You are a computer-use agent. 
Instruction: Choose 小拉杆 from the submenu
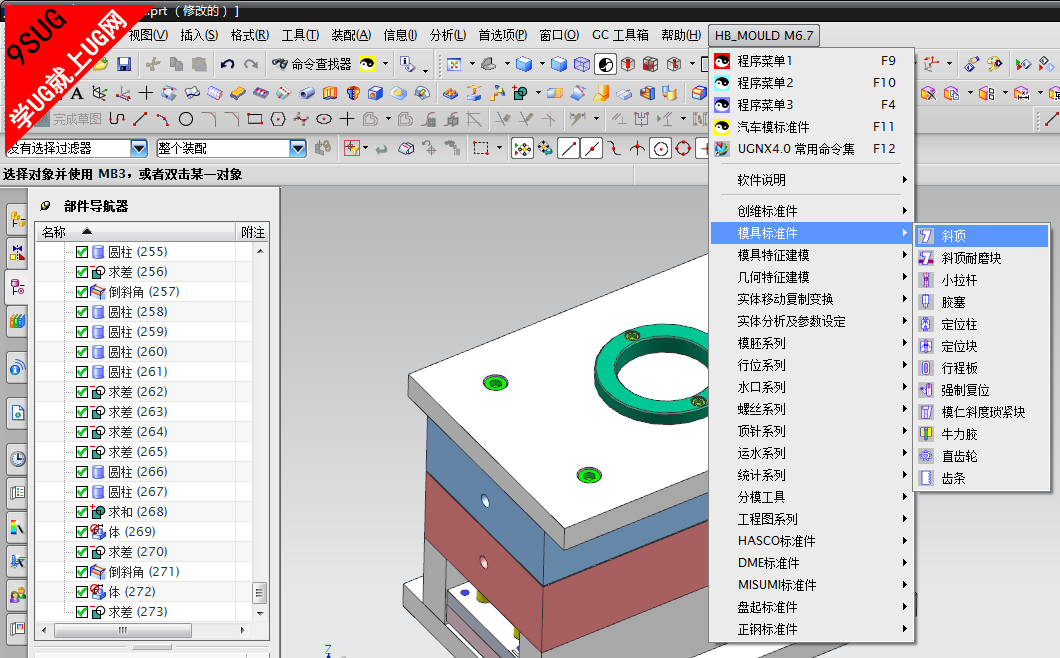[959, 280]
